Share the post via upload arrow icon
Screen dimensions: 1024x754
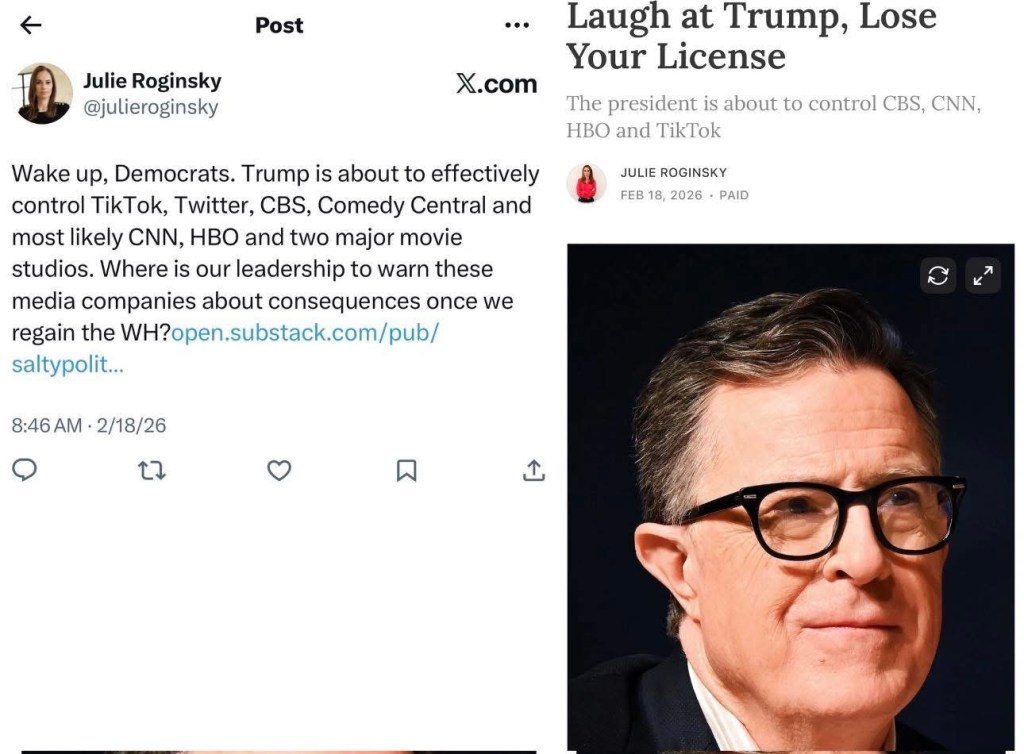coord(534,470)
